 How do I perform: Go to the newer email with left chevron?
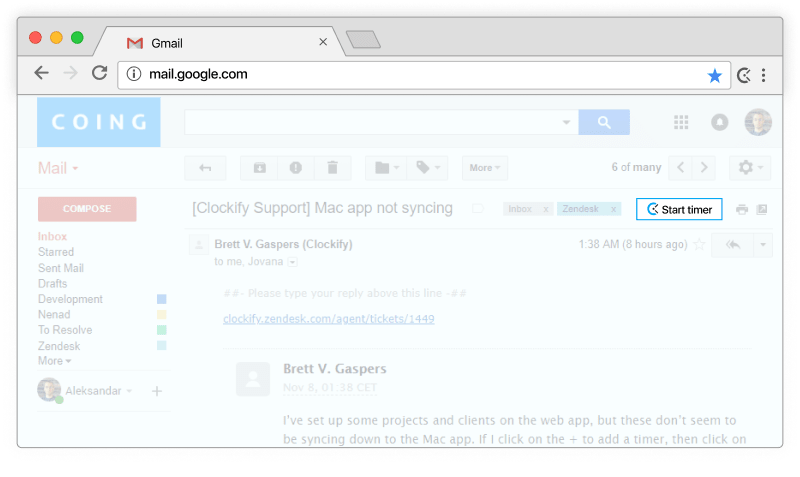(680, 167)
